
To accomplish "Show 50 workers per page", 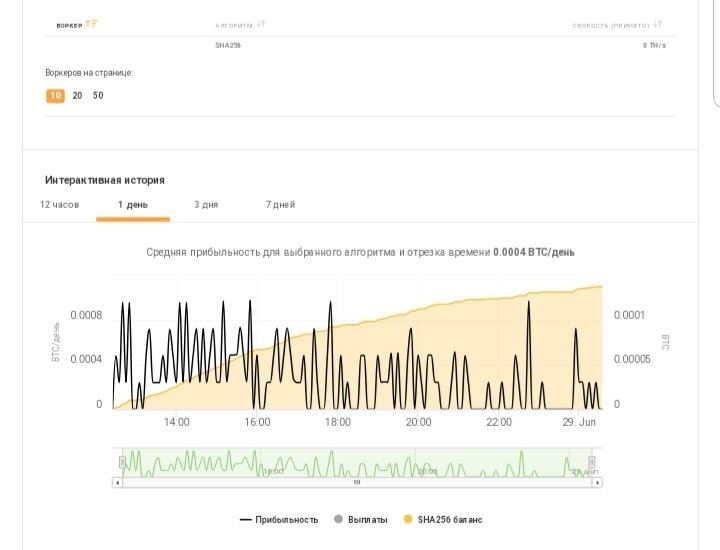I will pyautogui.click(x=98, y=96).
